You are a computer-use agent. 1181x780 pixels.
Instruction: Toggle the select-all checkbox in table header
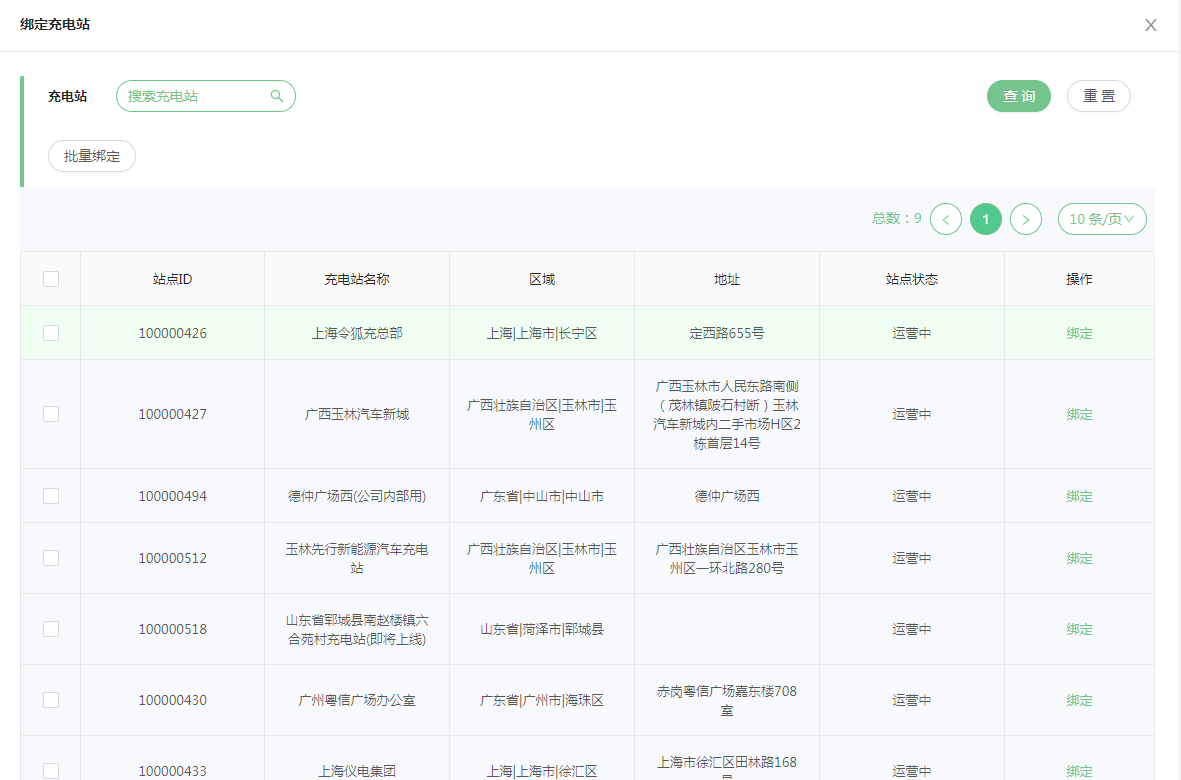pyautogui.click(x=51, y=279)
